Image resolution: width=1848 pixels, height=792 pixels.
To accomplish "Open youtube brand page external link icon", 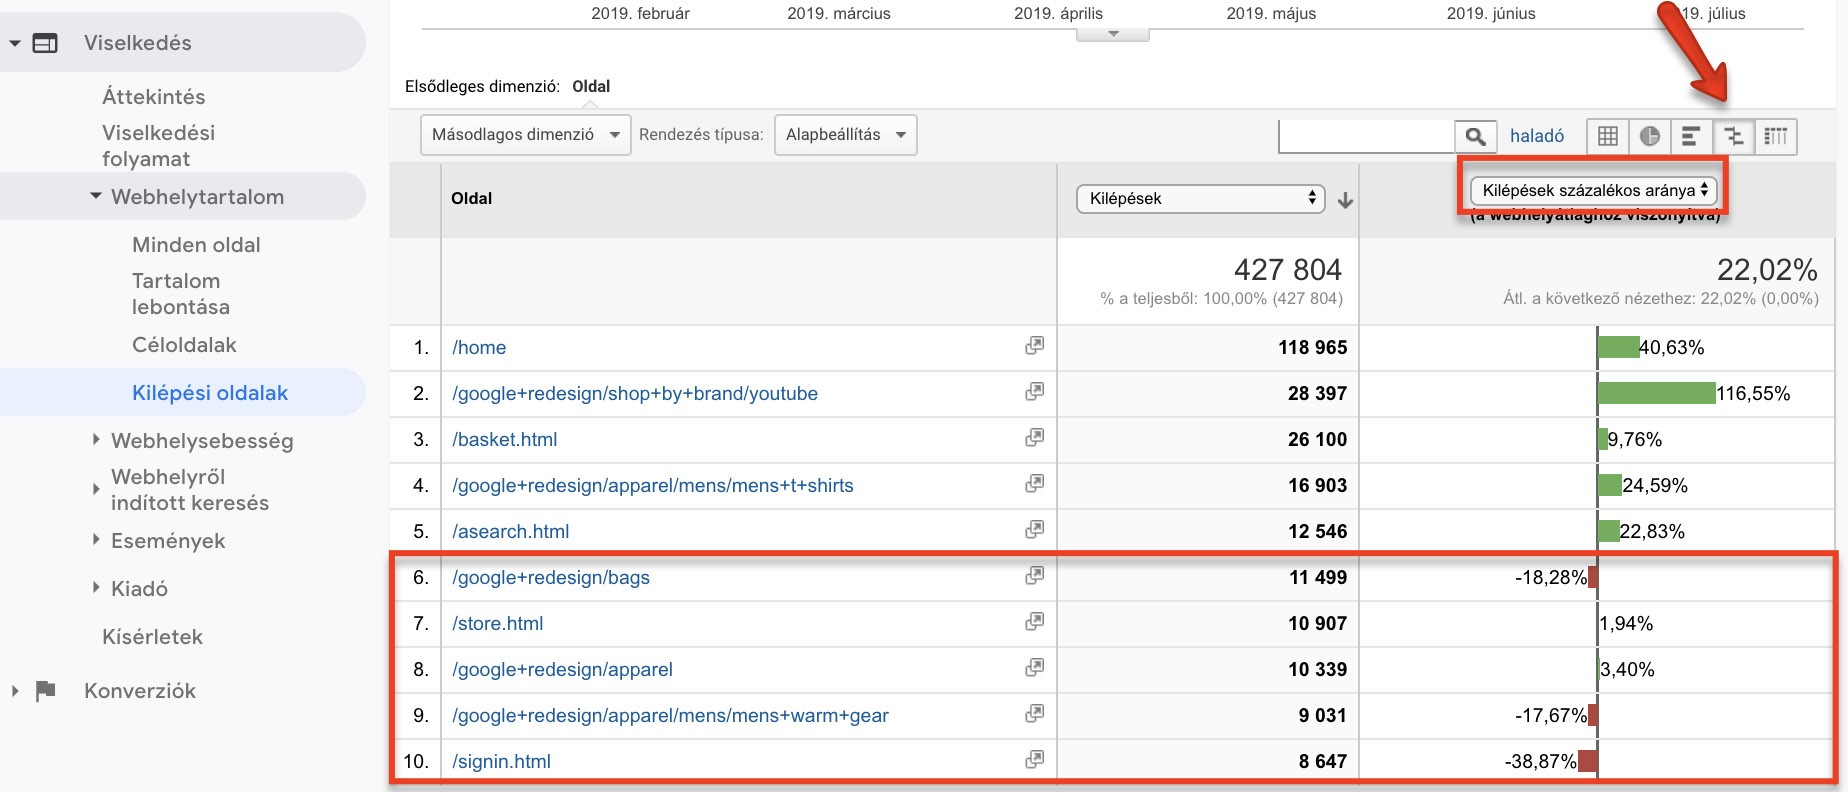I will (1034, 391).
